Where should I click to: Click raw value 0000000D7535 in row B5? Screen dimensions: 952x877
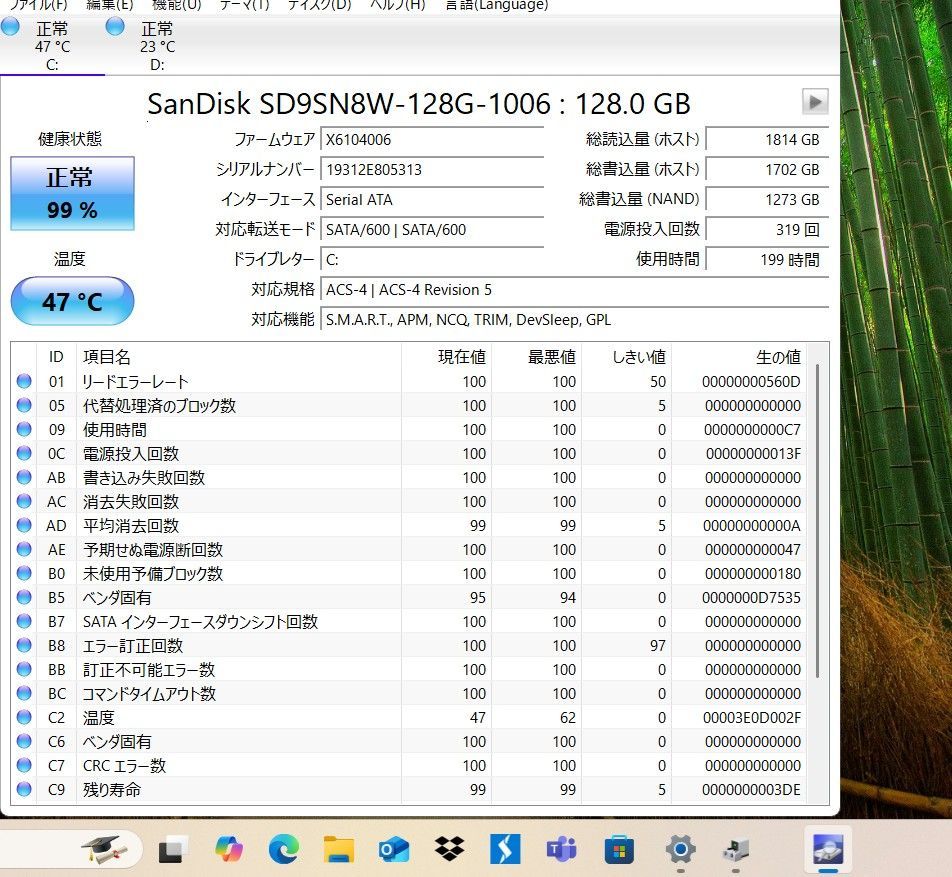(751, 598)
